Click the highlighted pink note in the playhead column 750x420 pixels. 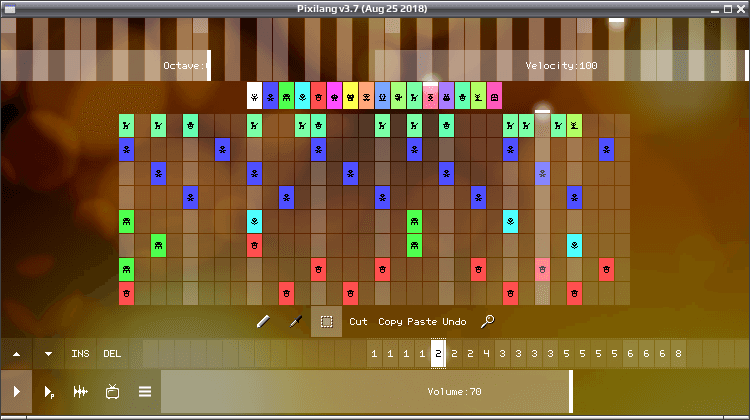[542, 269]
